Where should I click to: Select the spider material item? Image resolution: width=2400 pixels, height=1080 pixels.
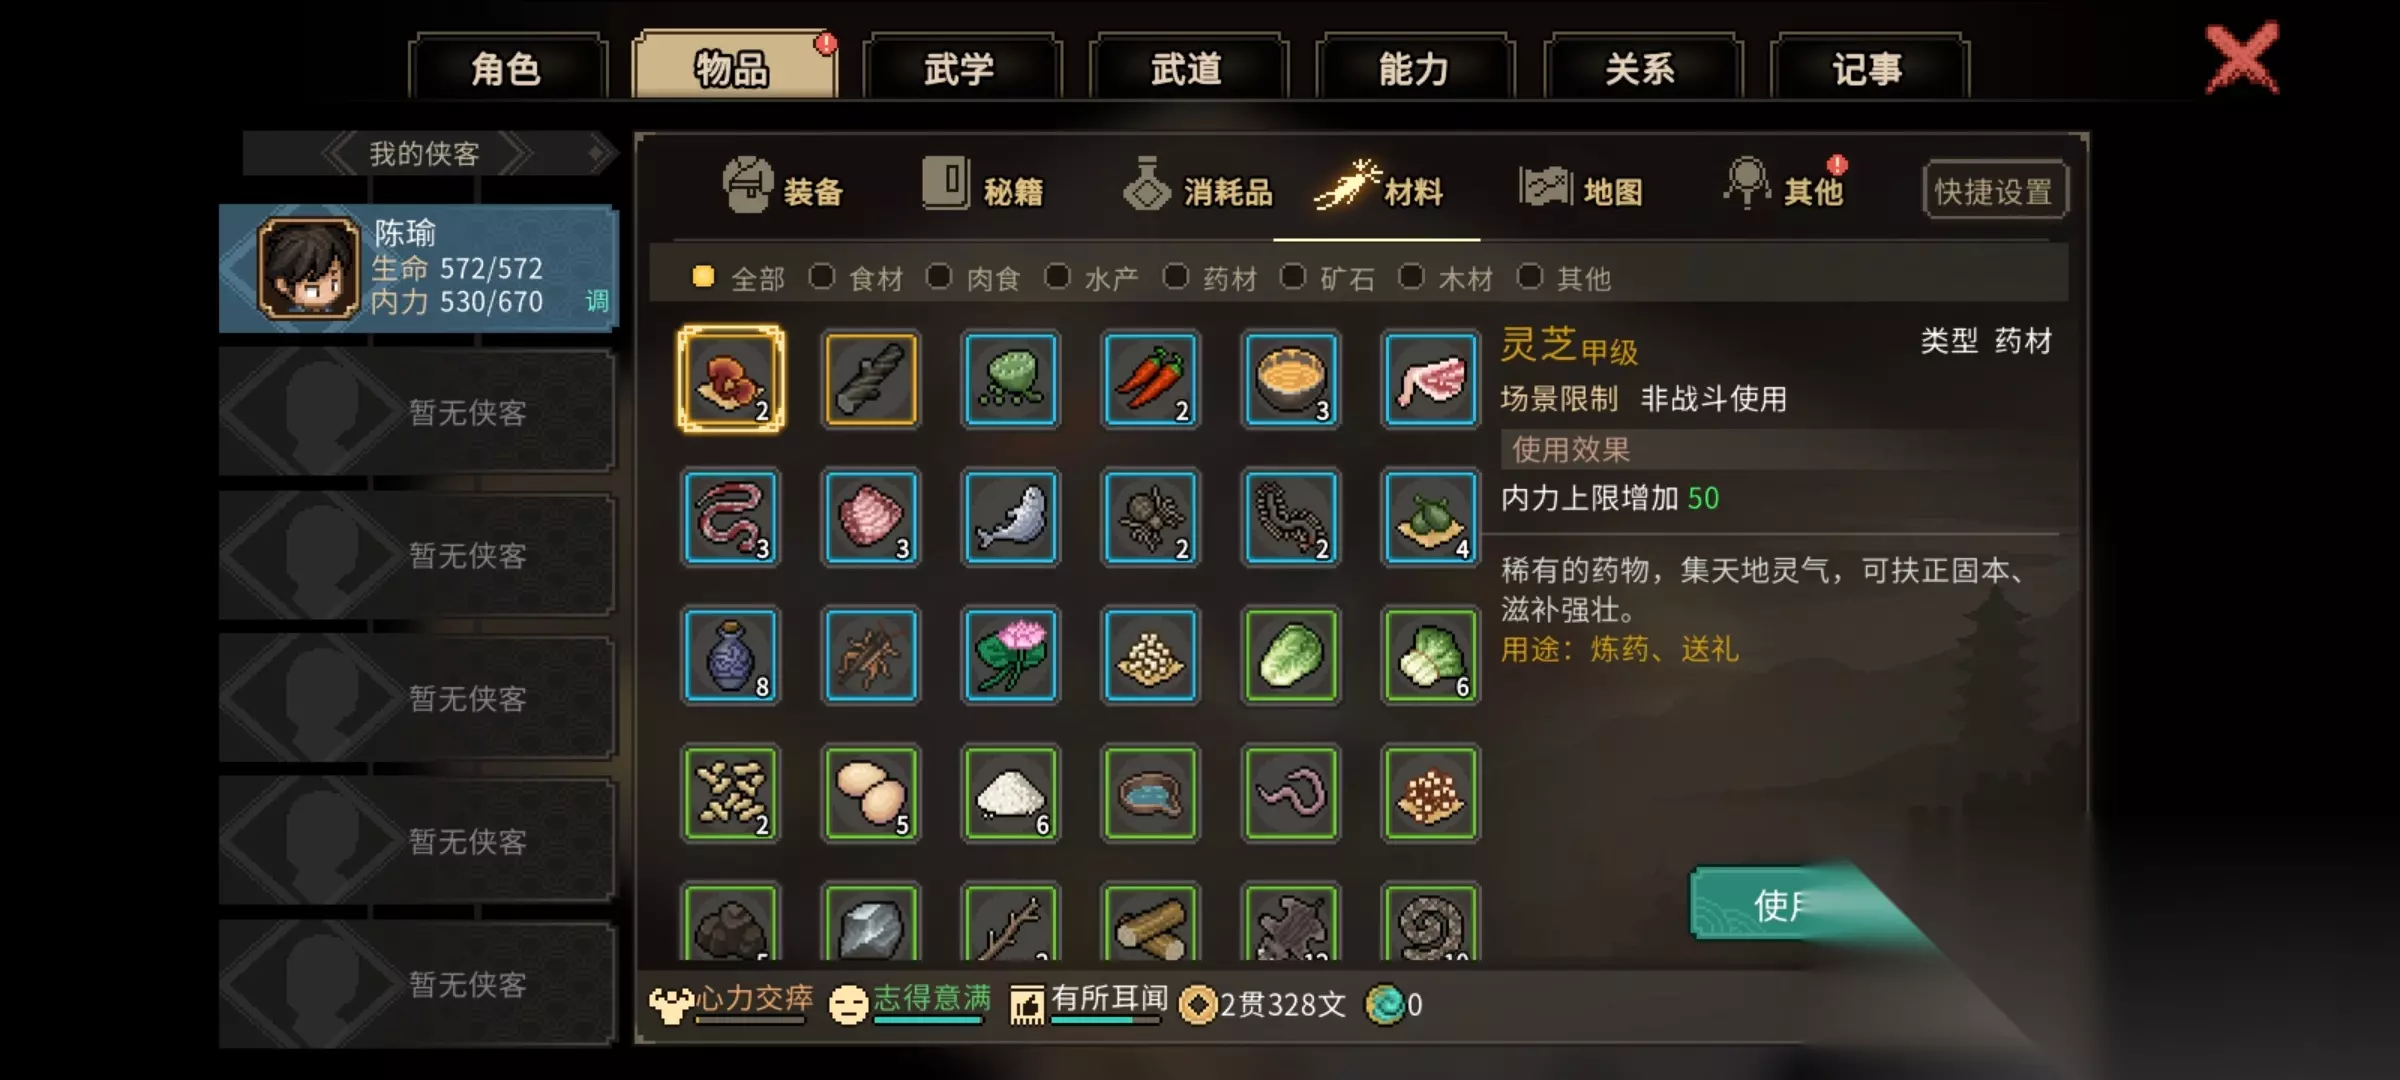tap(1151, 518)
